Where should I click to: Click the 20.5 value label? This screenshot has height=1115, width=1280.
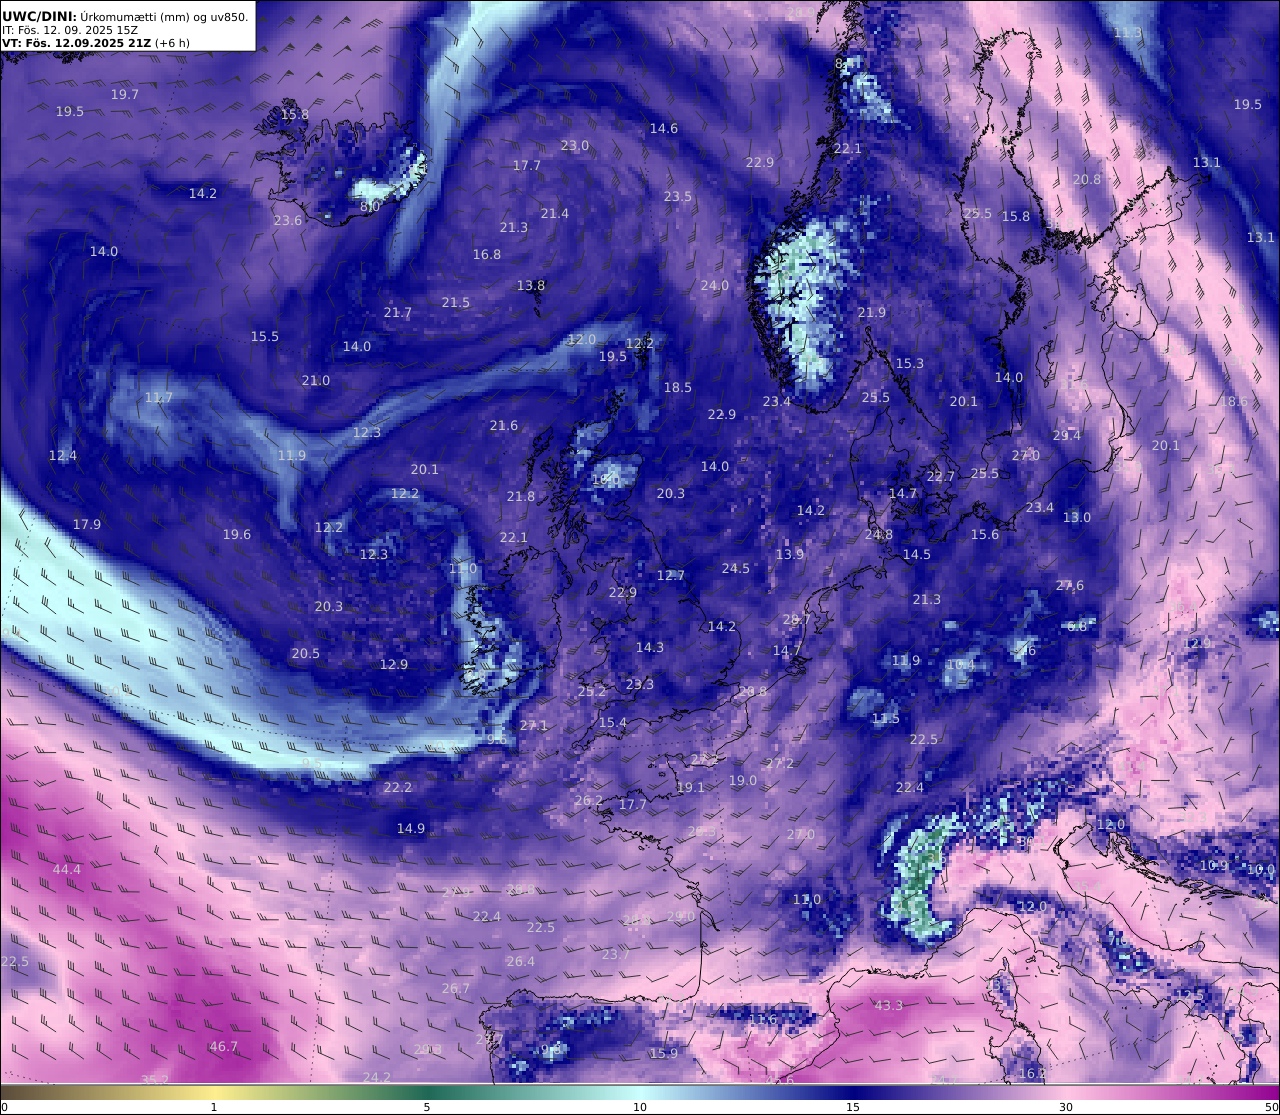pos(306,653)
